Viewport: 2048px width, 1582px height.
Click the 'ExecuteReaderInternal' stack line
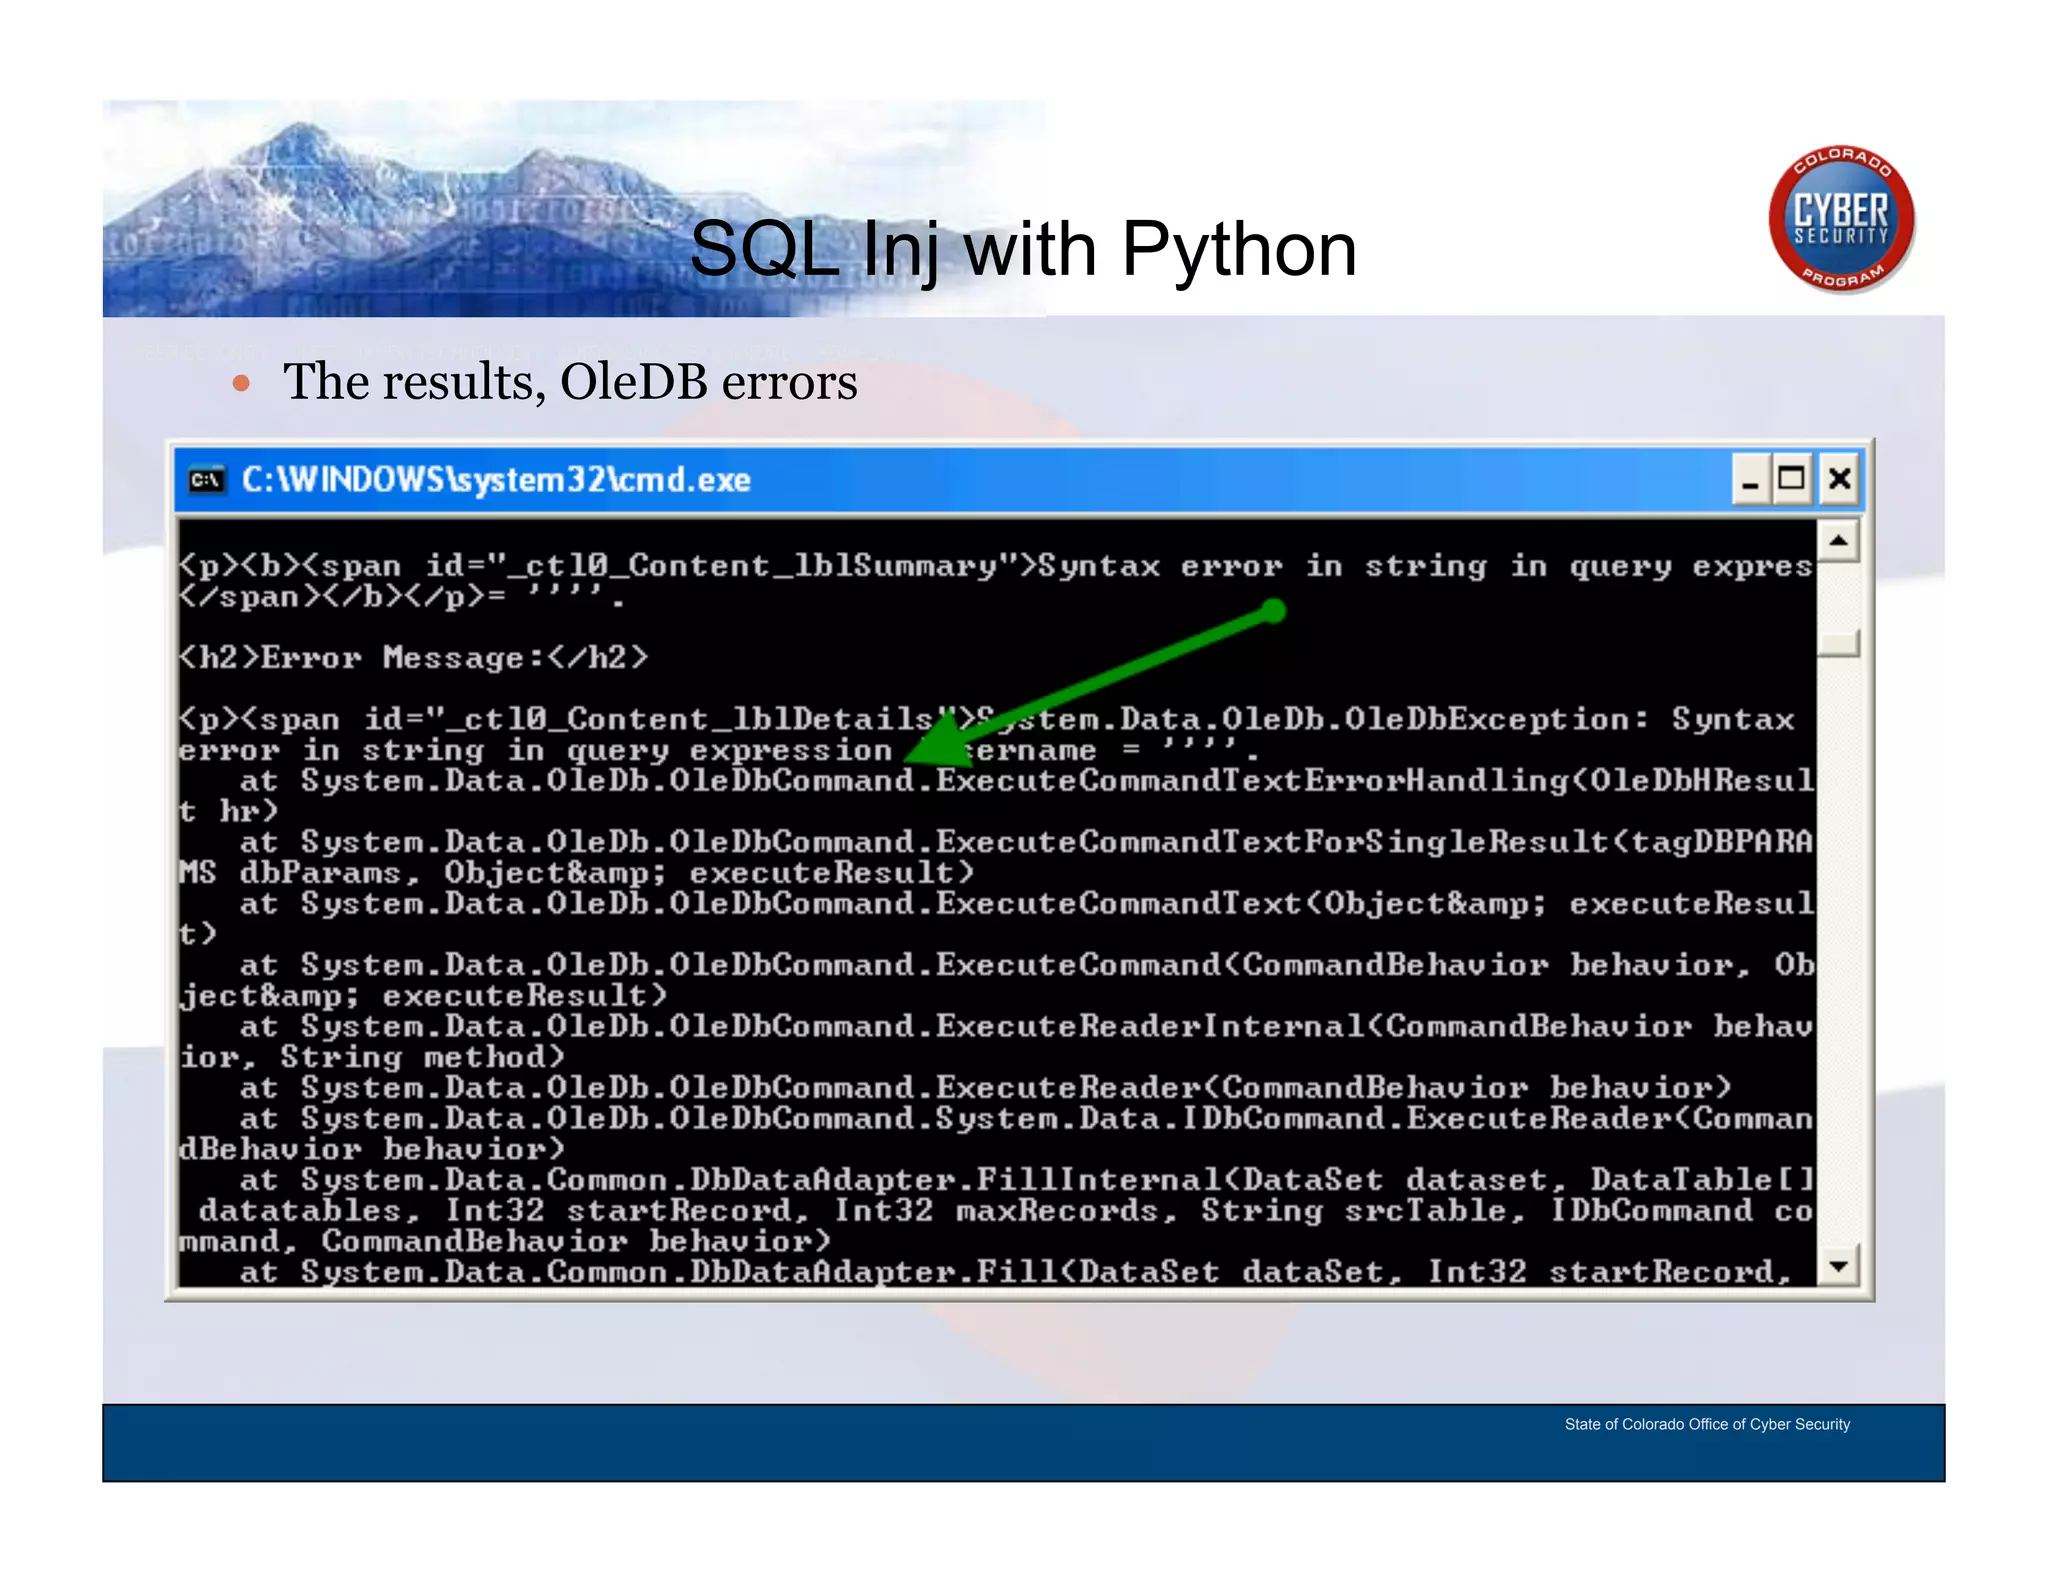click(x=1026, y=1026)
